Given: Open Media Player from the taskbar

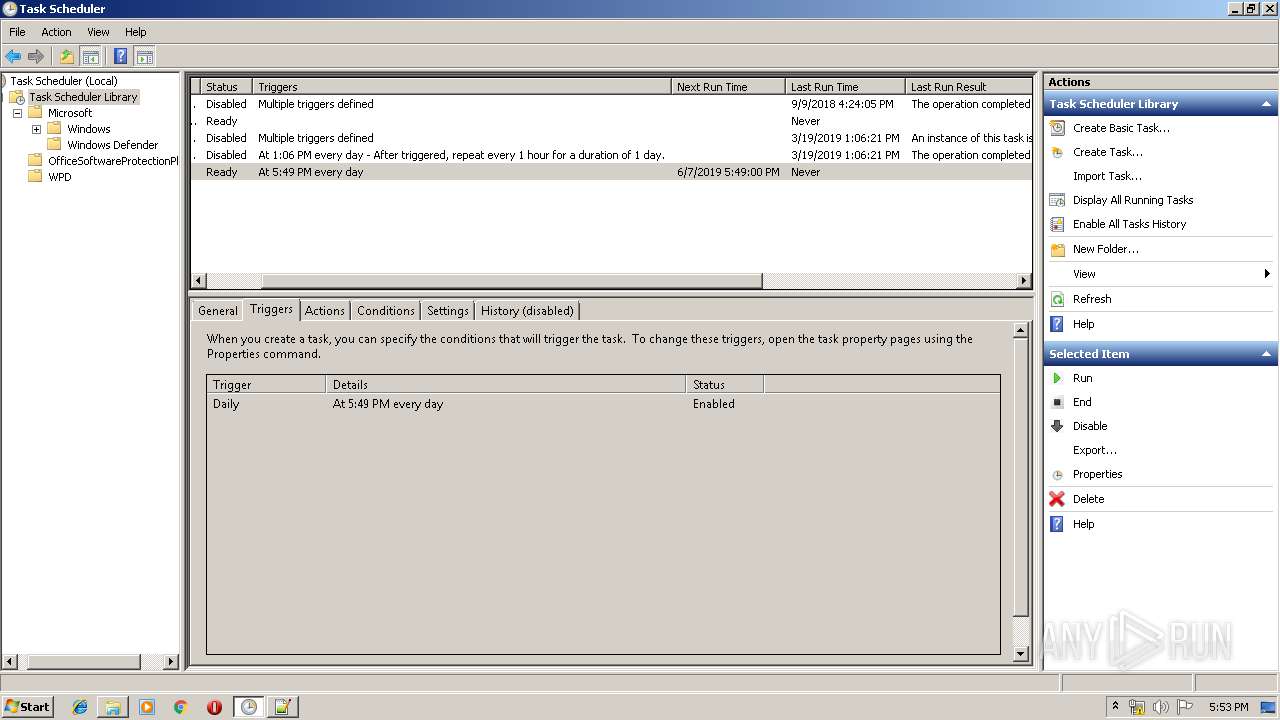Looking at the screenshot, I should tap(147, 707).
